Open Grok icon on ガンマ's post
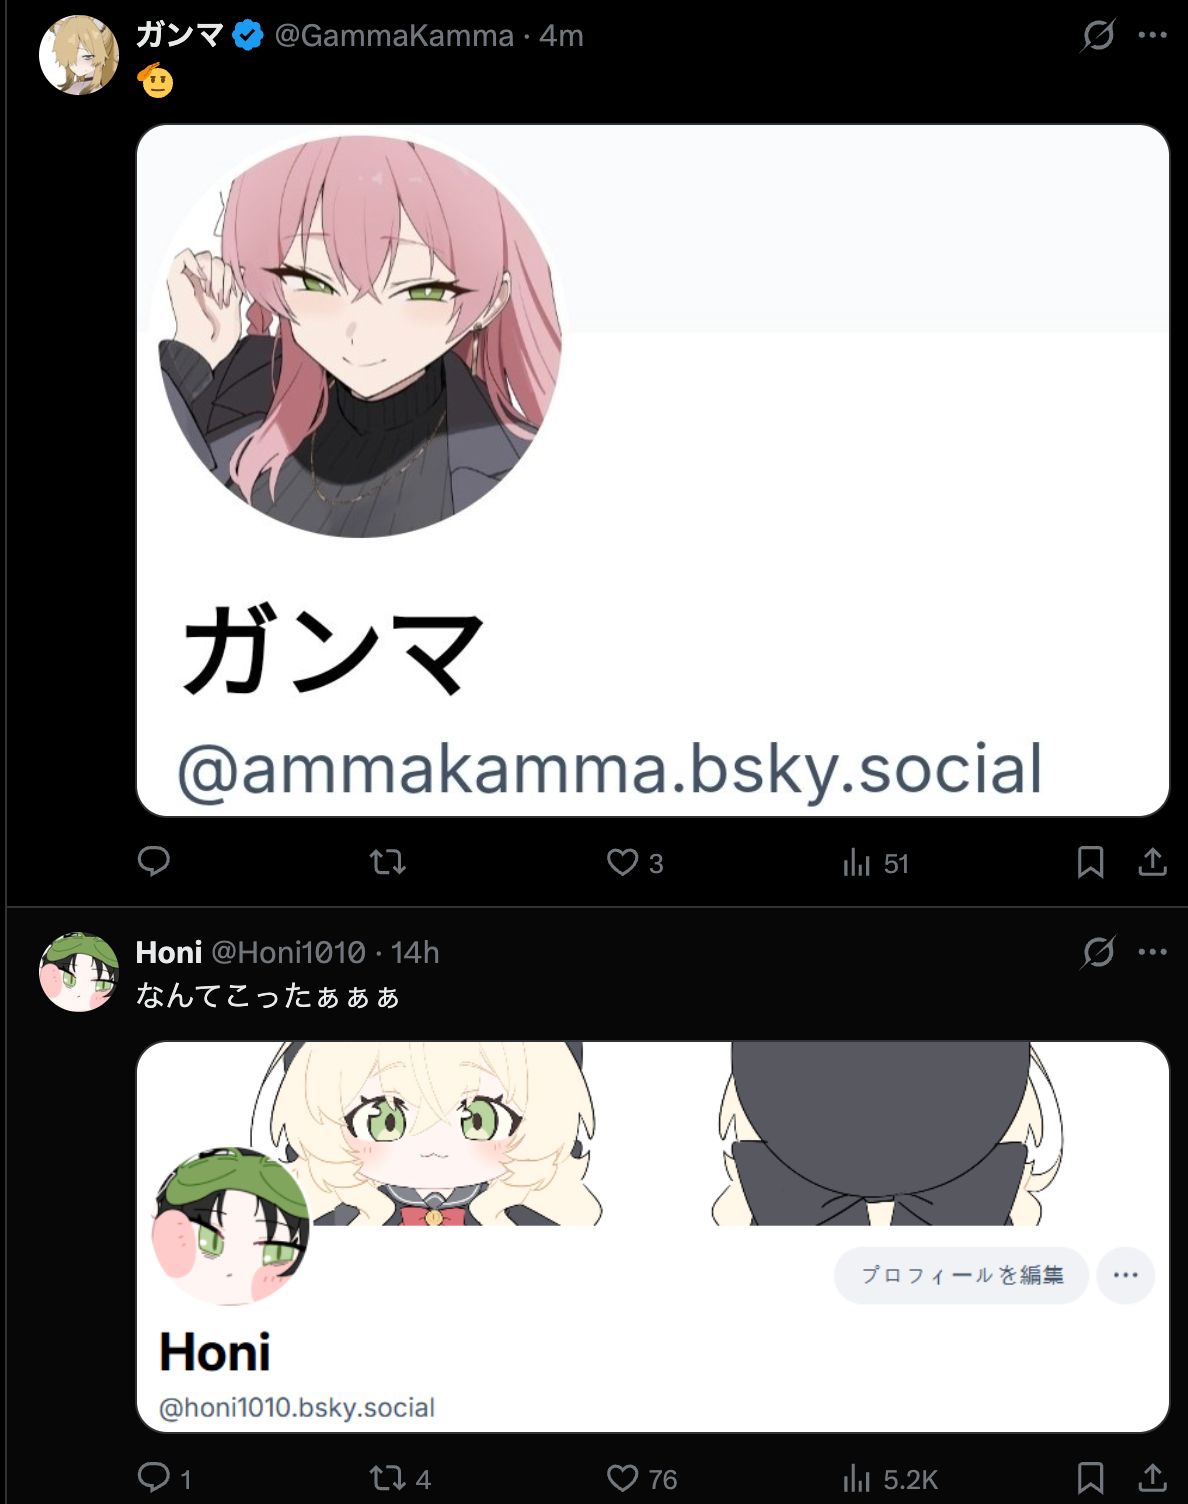This screenshot has width=1188, height=1504. [x=1098, y=36]
